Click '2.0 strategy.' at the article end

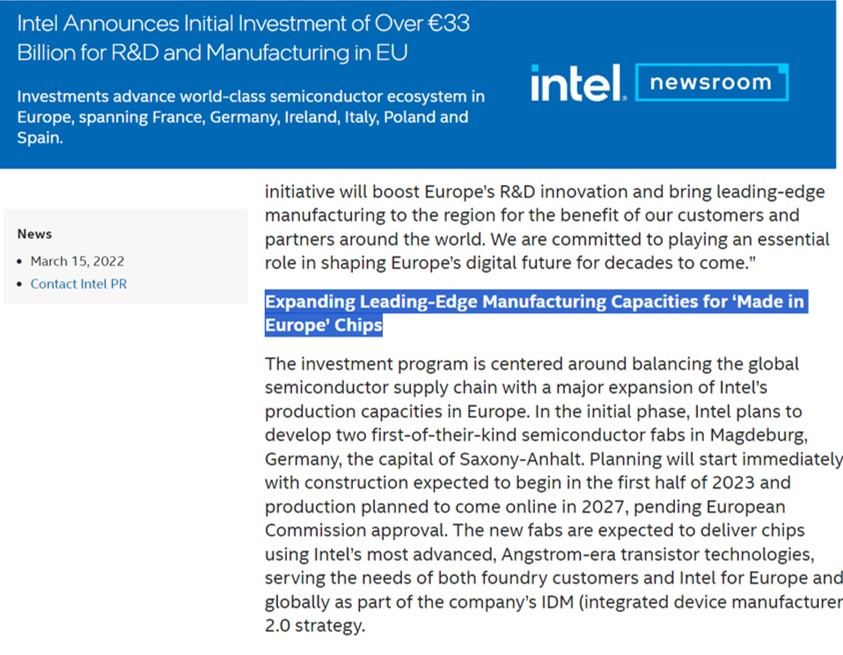315,625
